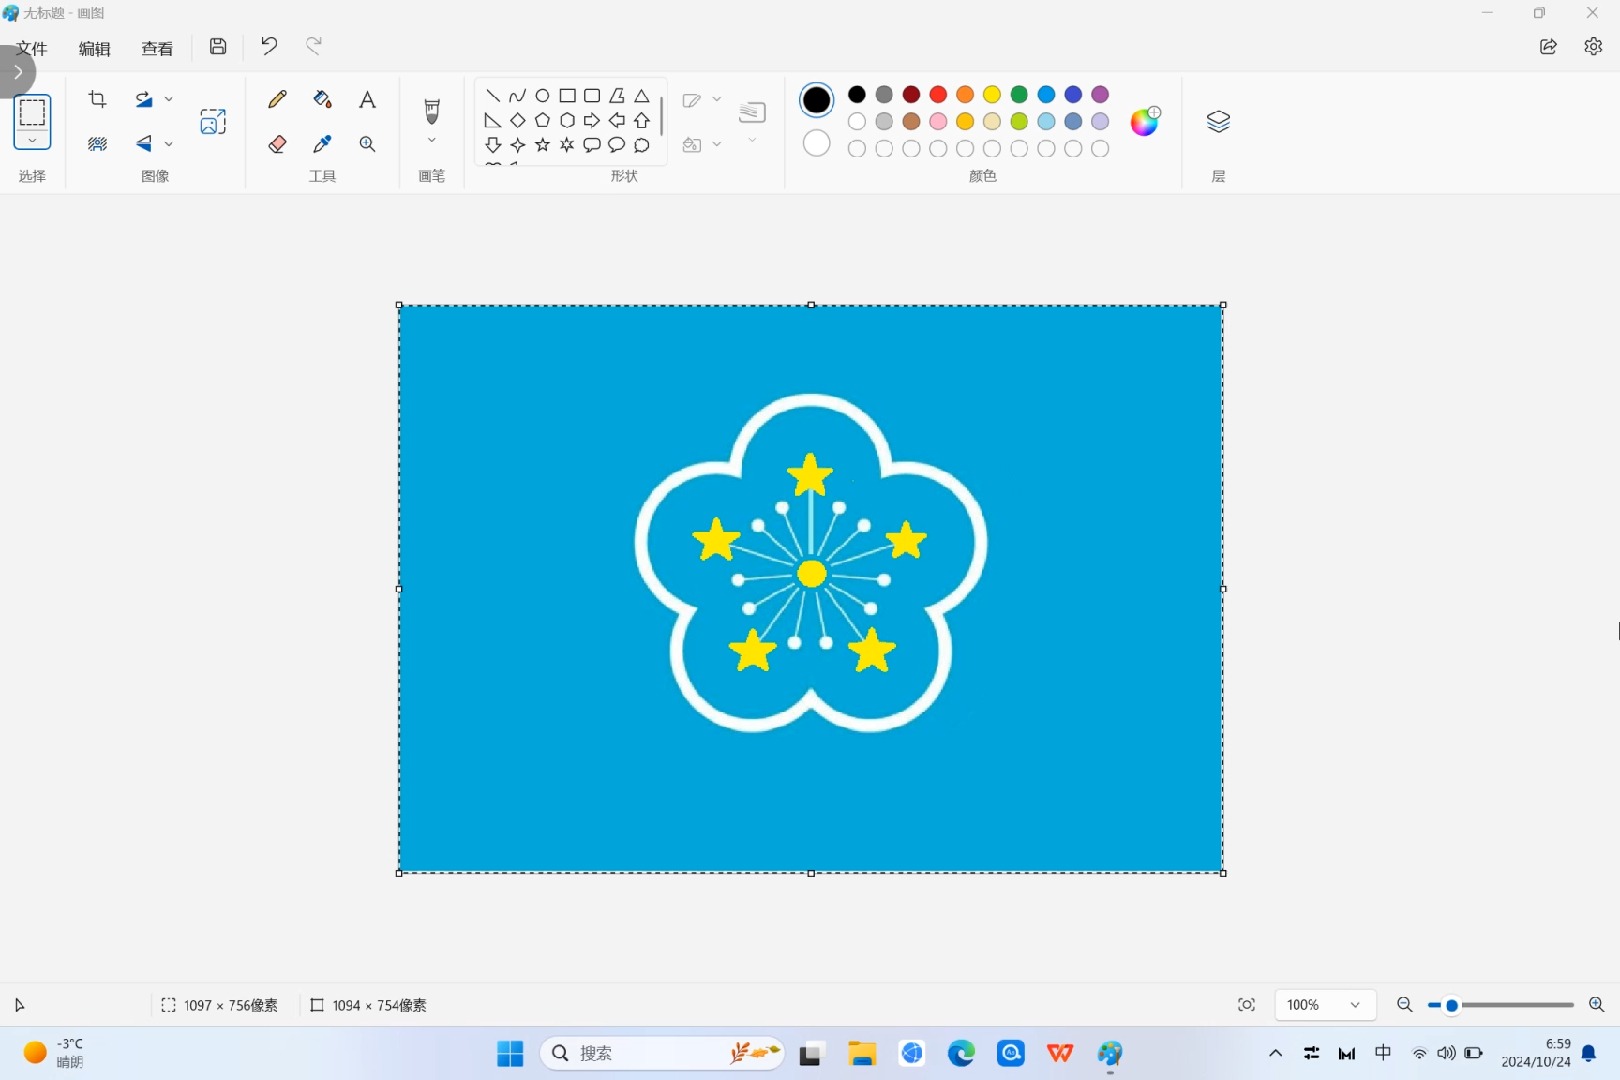Image resolution: width=1620 pixels, height=1080 pixels.
Task: Pick the orange color swatch
Action: pyautogui.click(x=965, y=94)
